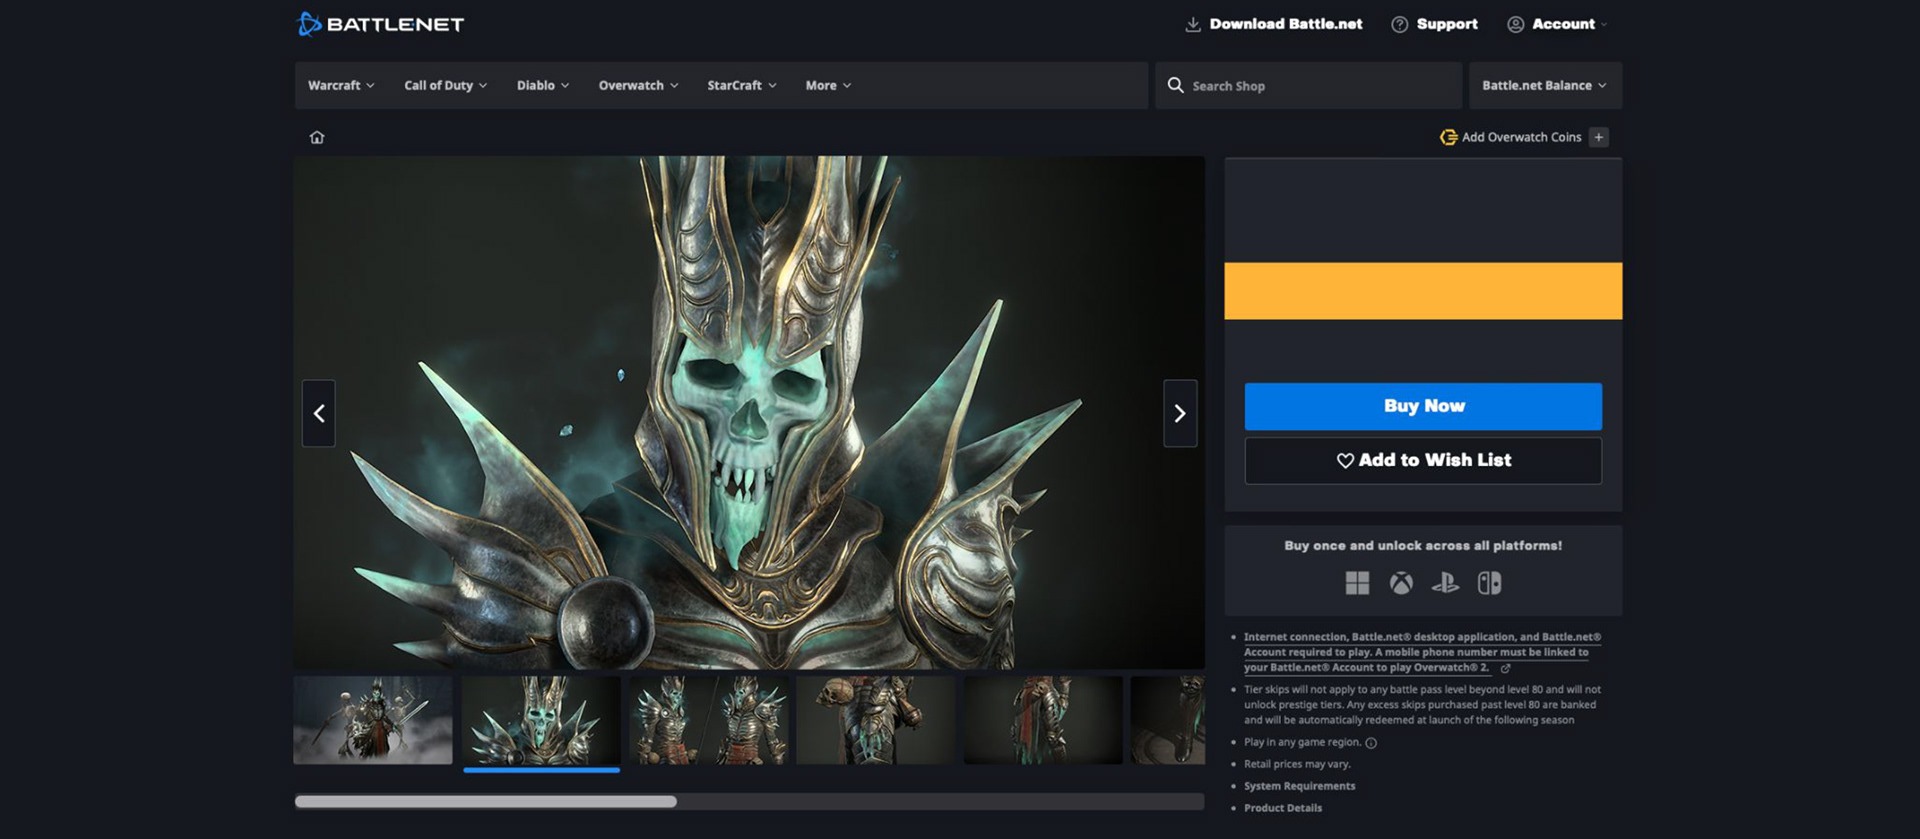Image resolution: width=1920 pixels, height=839 pixels.
Task: Click 'Buy once and unlock across all platforms!' text
Action: tap(1423, 546)
